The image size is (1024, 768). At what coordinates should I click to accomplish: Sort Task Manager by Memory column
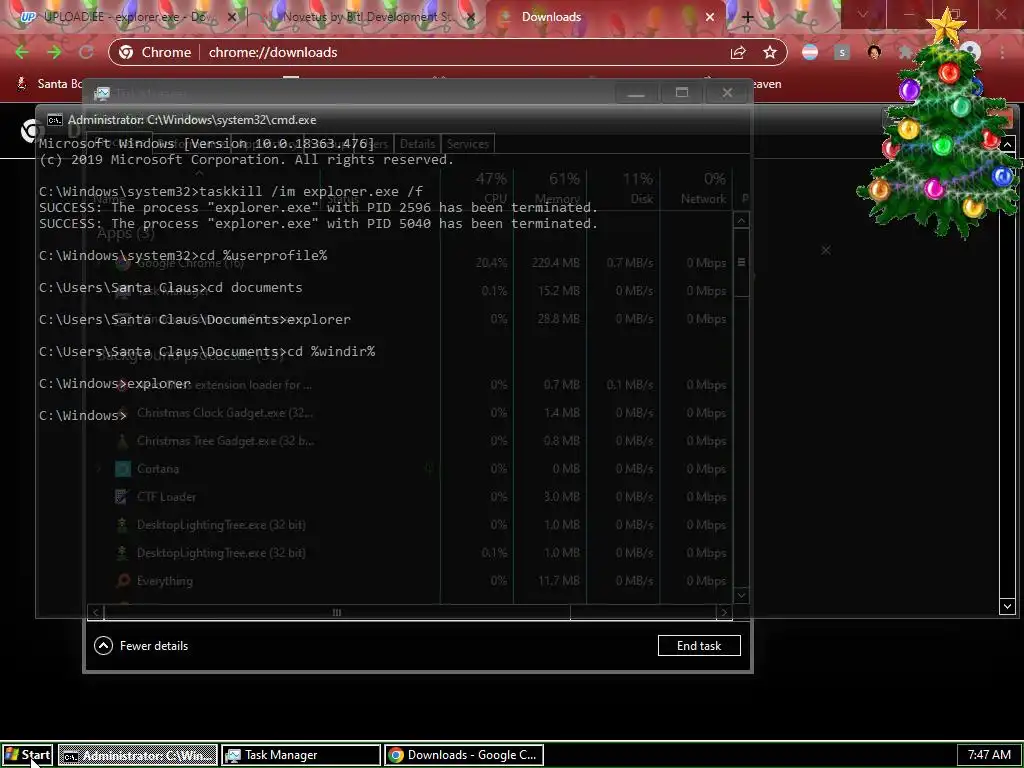point(550,188)
